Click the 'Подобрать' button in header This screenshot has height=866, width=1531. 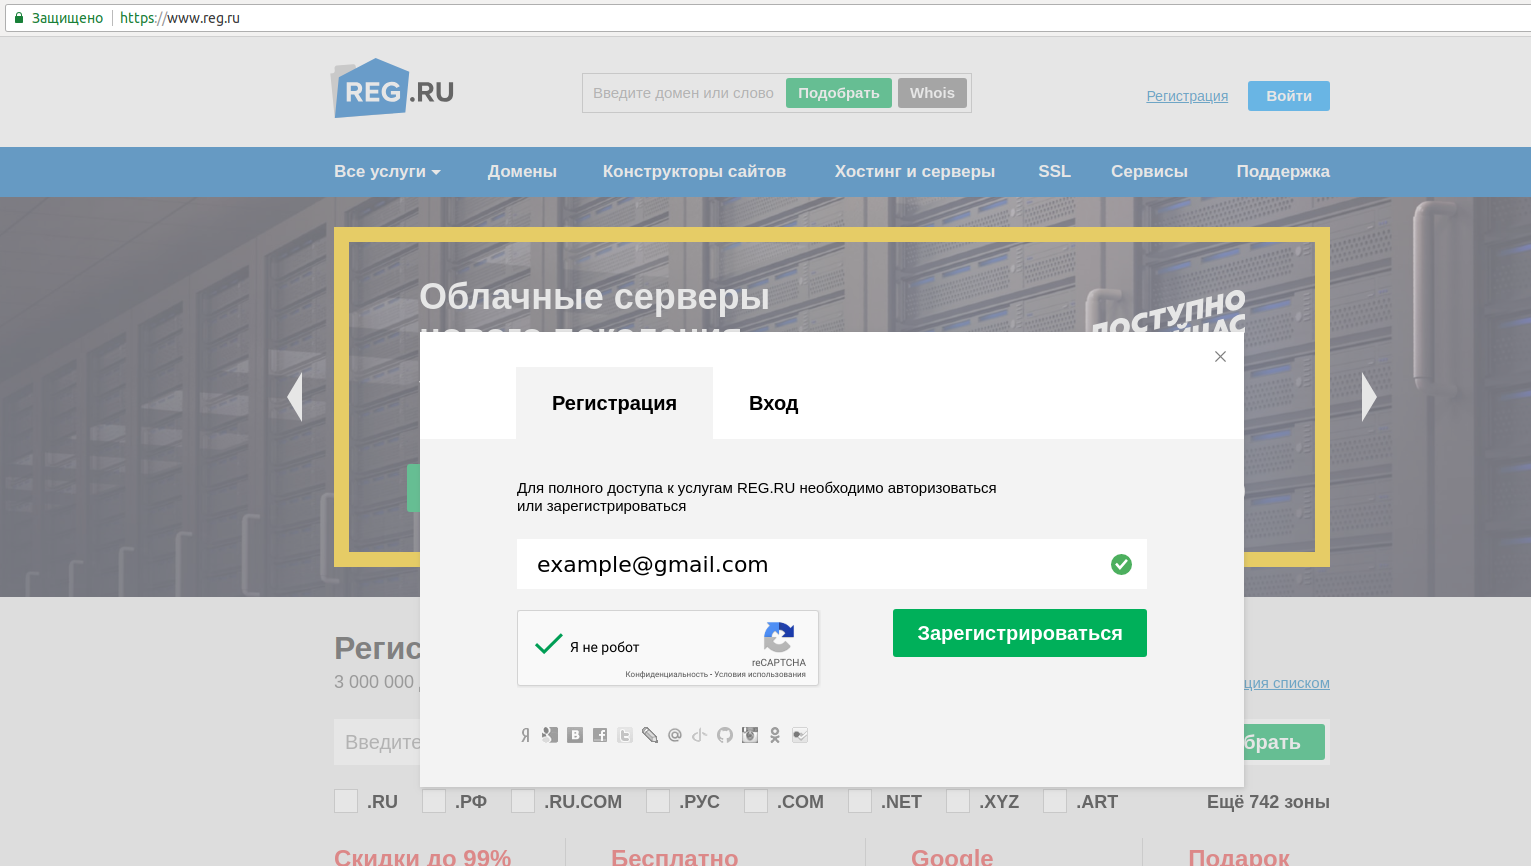839,93
